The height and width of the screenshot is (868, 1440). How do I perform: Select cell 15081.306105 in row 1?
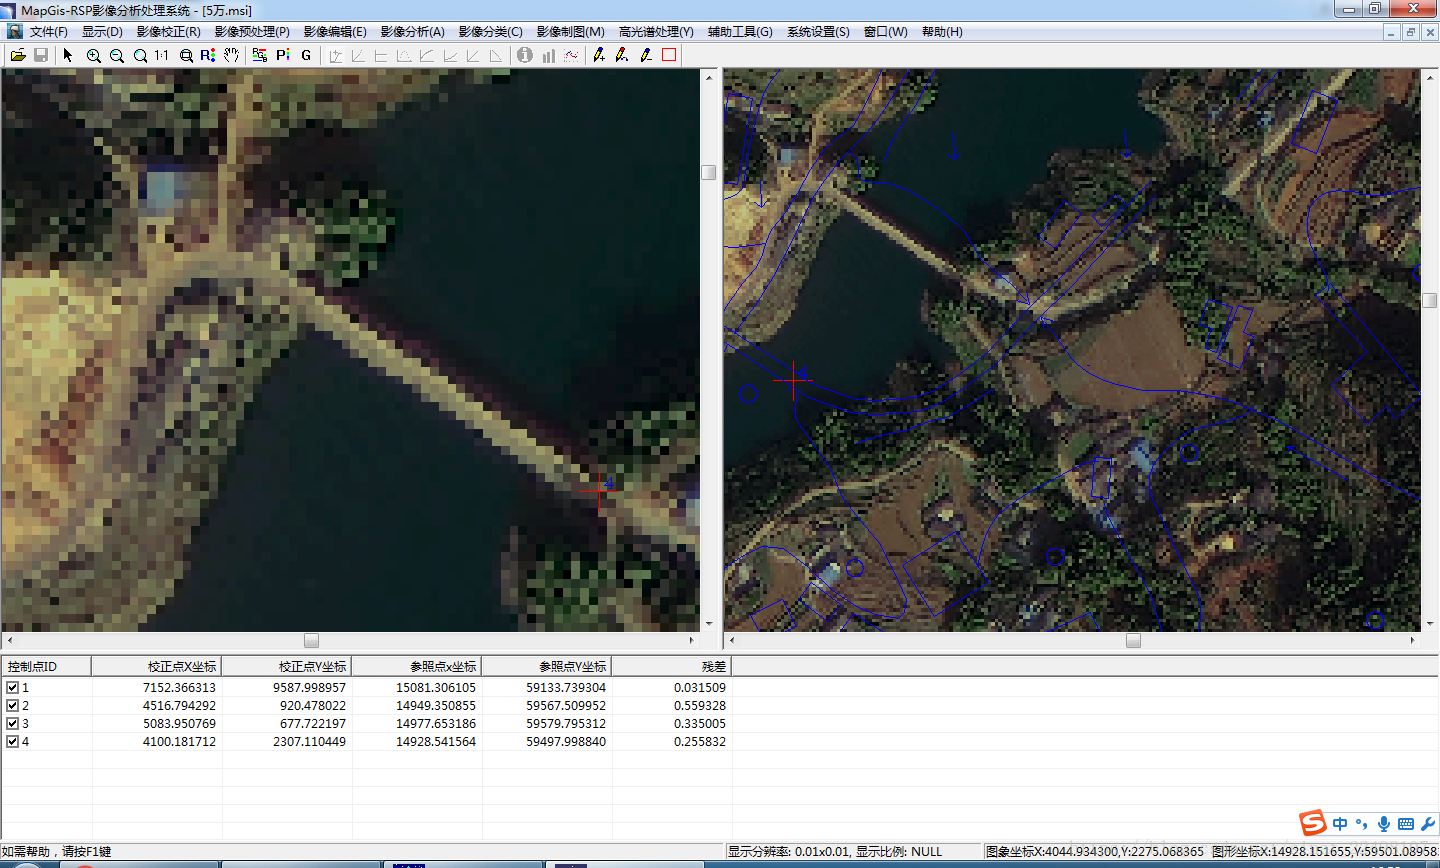(436, 687)
